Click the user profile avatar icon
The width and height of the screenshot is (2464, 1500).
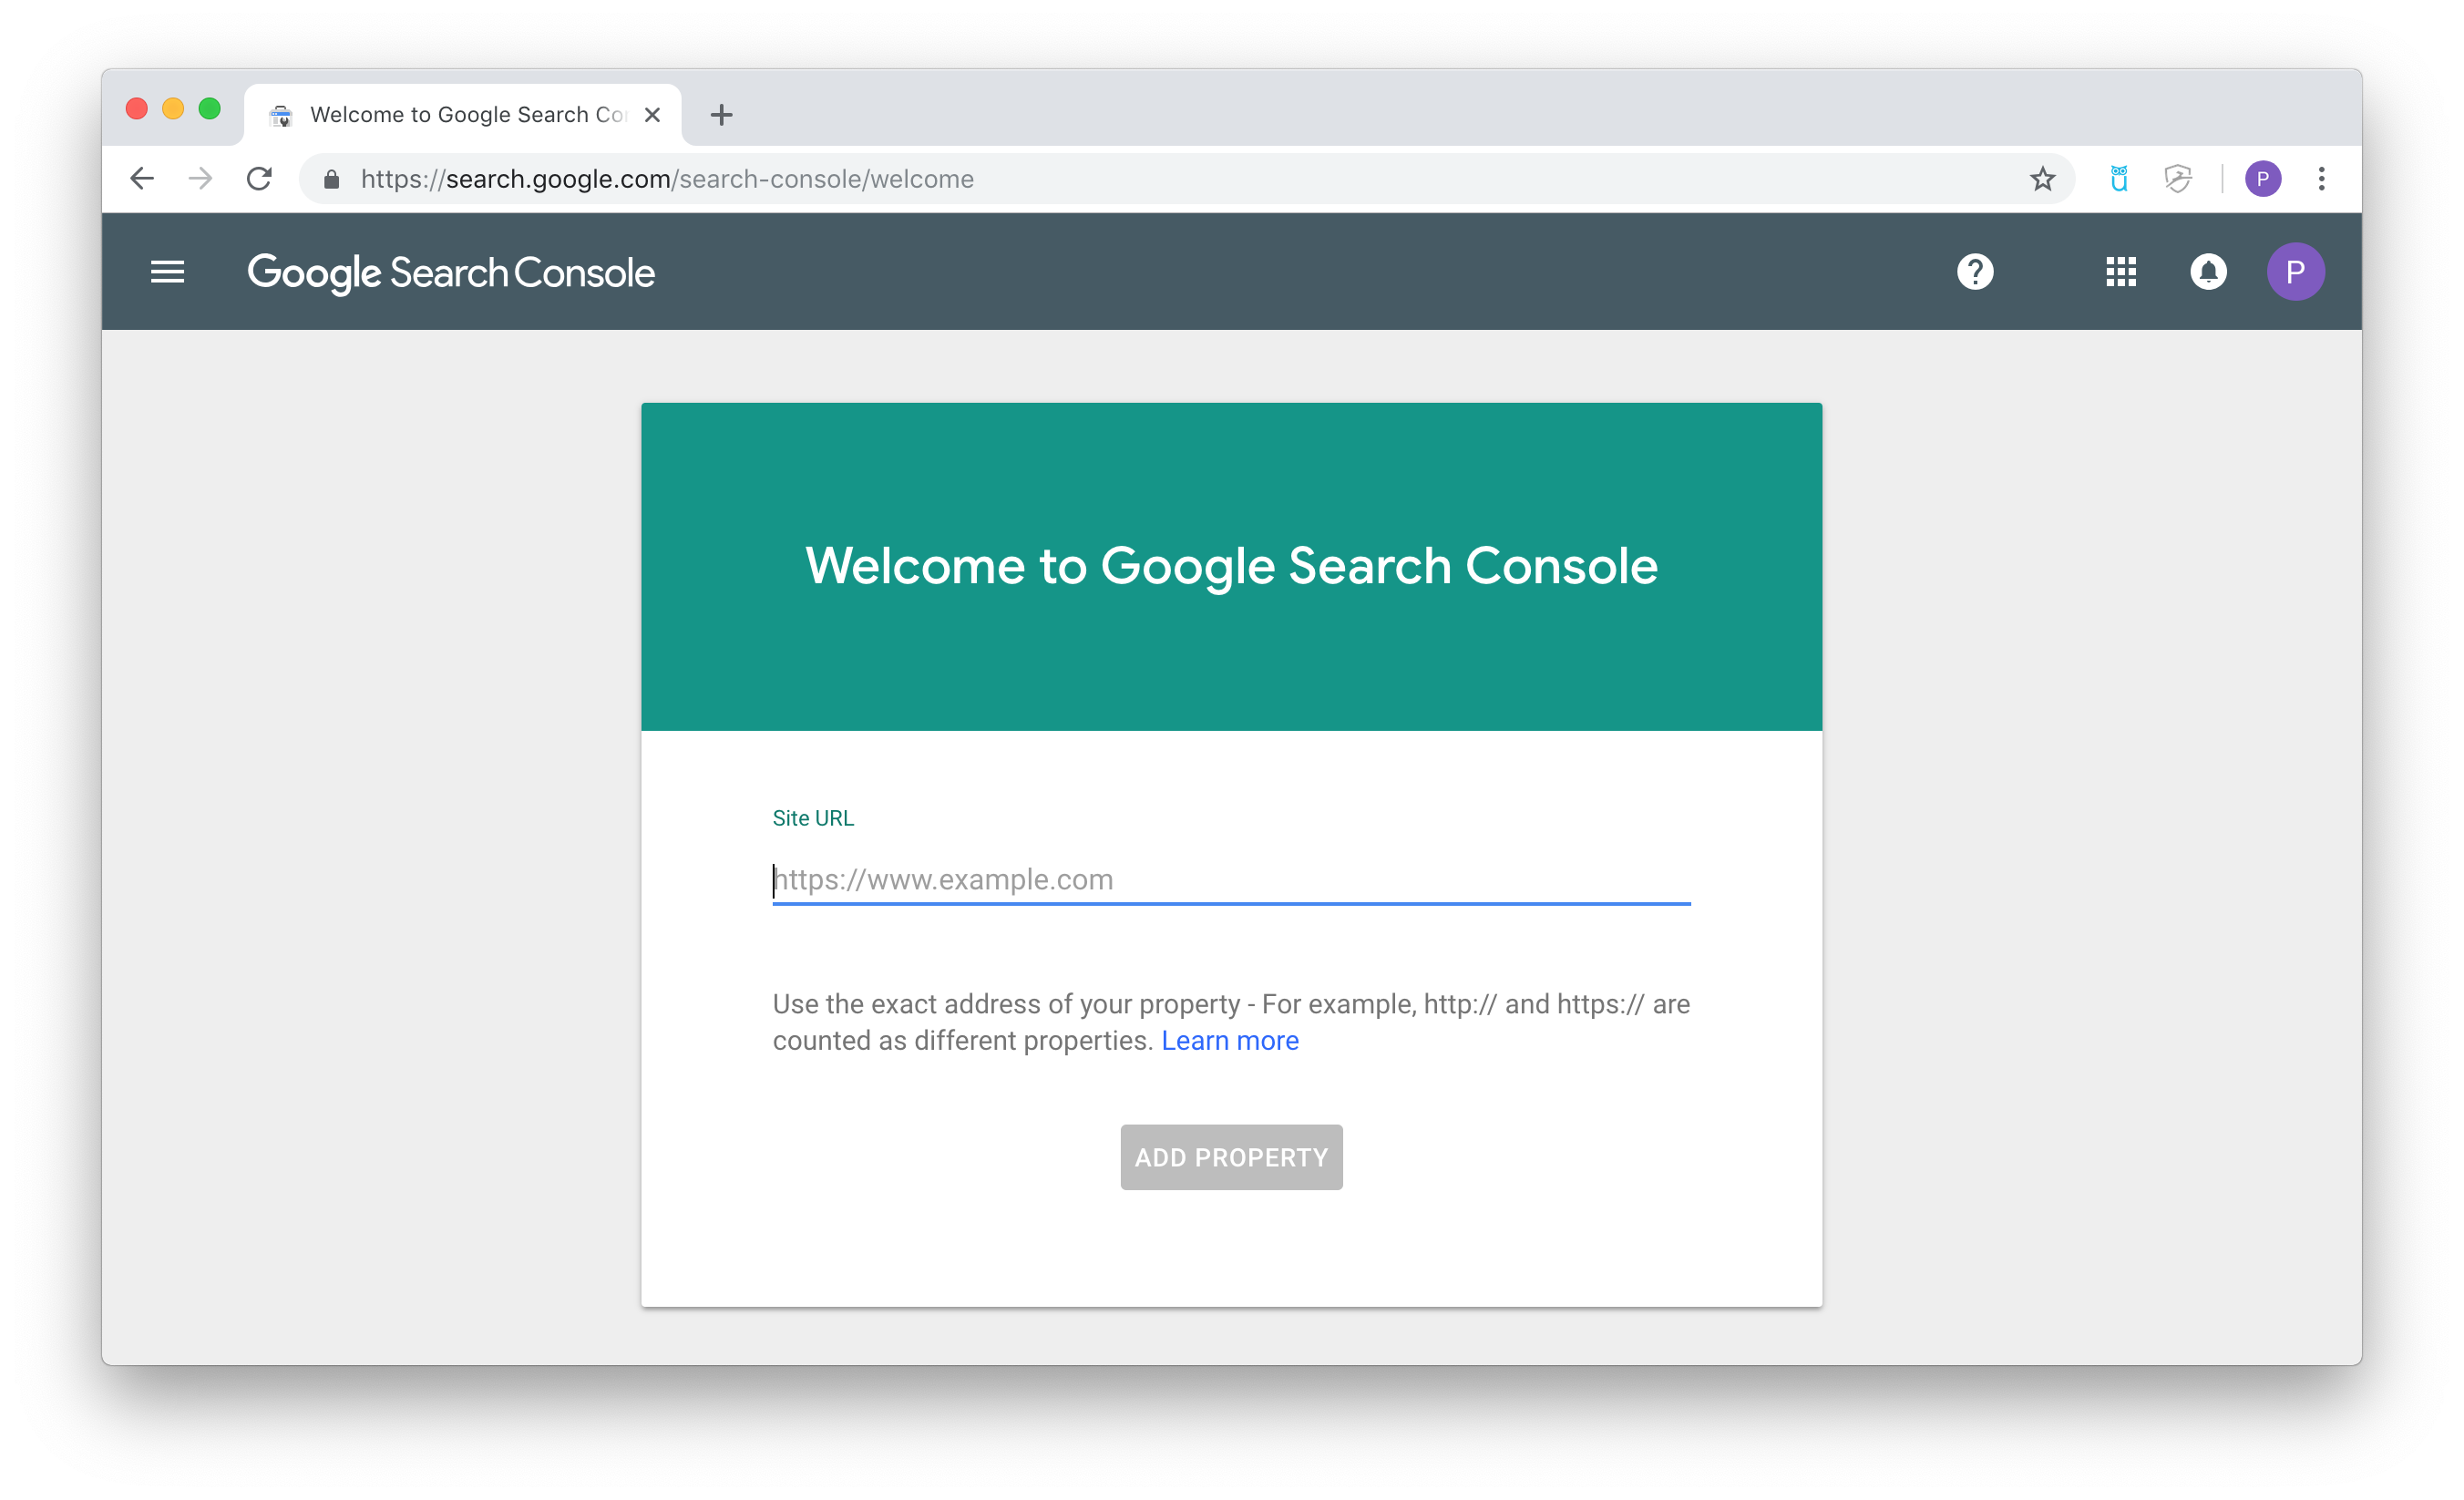(2297, 272)
